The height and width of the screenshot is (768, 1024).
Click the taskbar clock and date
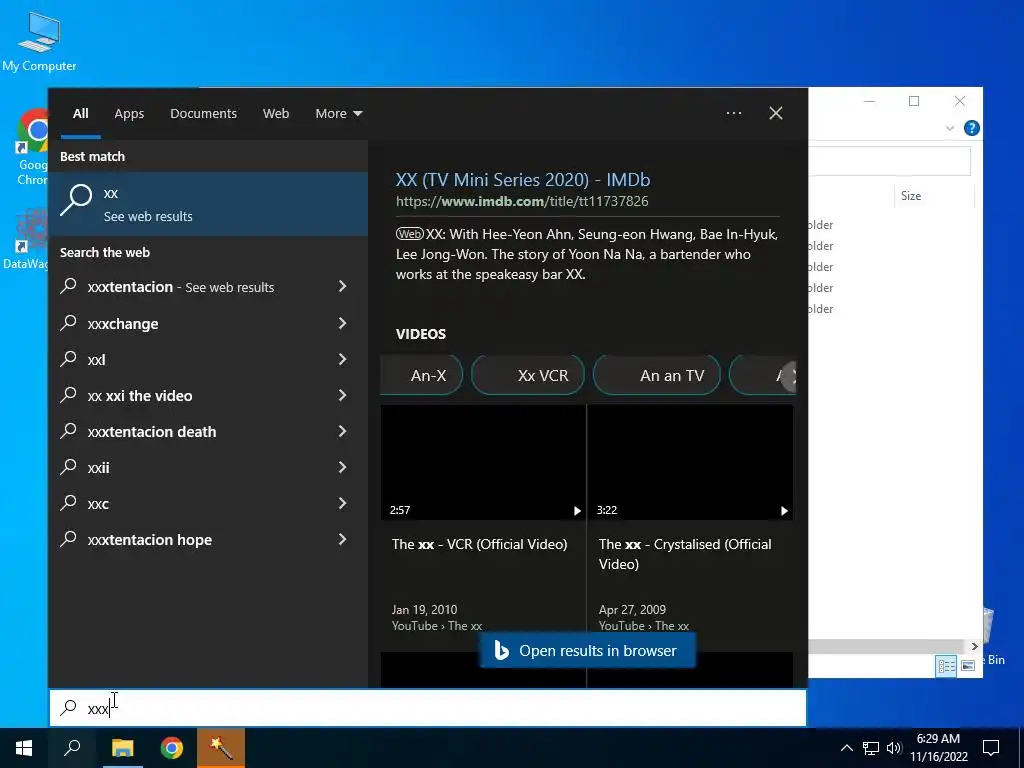click(938, 748)
